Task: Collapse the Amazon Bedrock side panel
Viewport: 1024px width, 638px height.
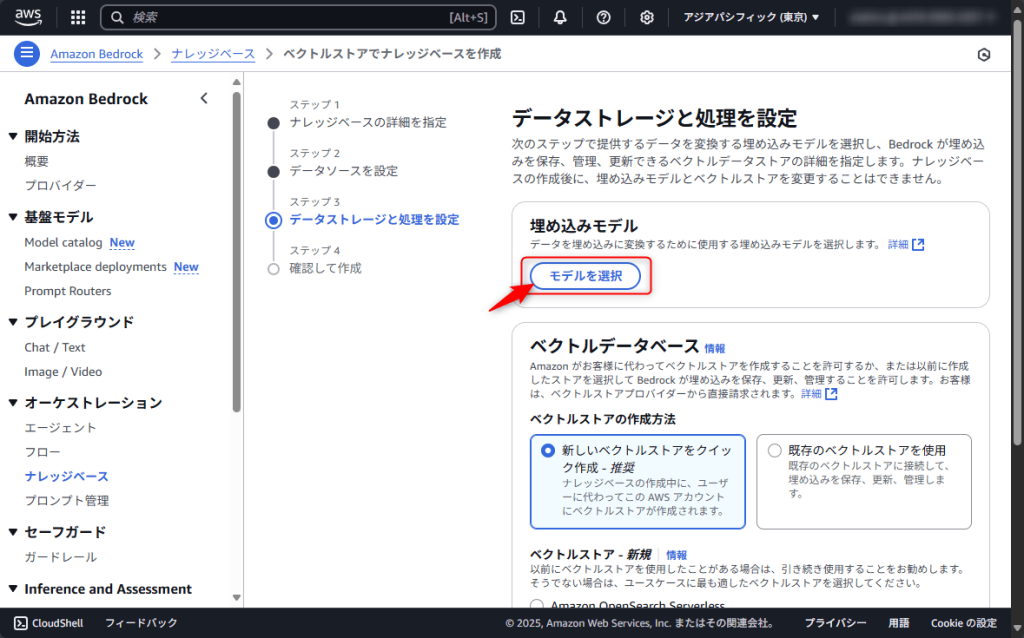Action: click(204, 99)
